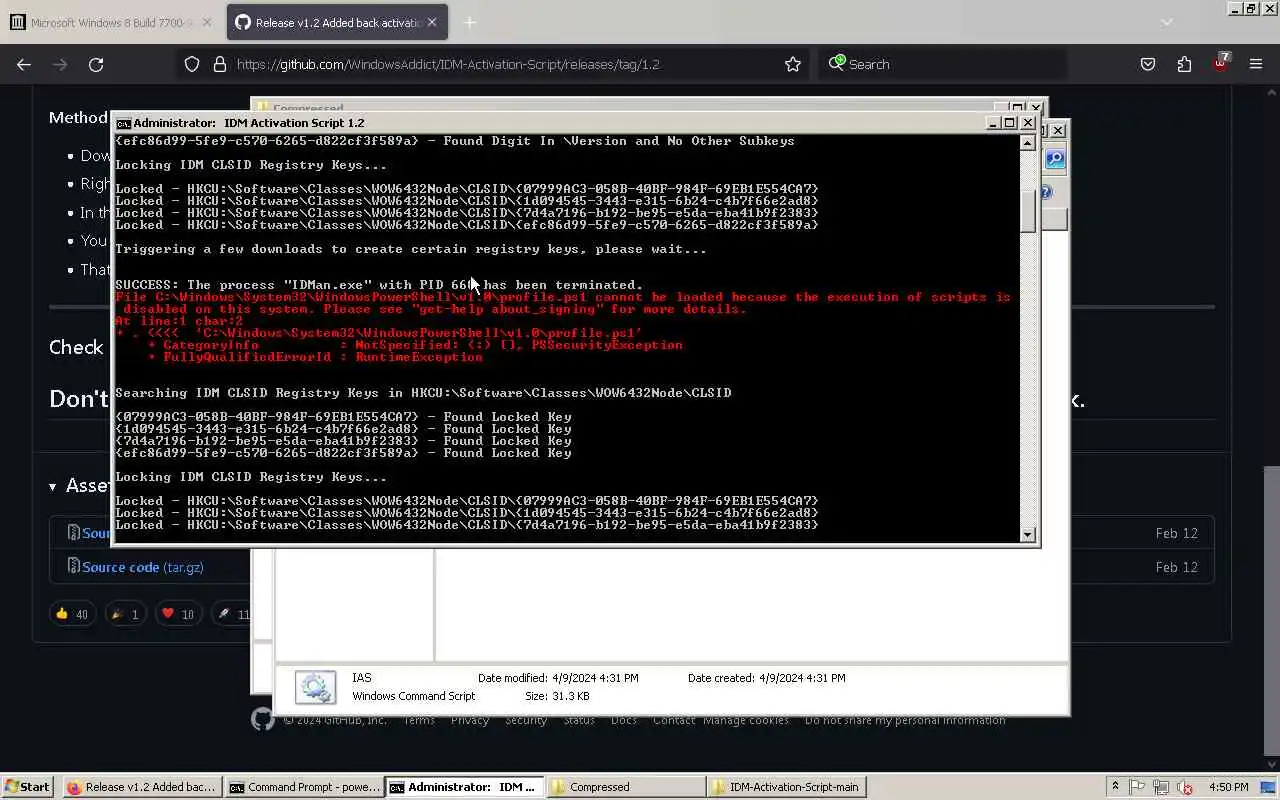This screenshot has width=1280, height=800.
Task: Click the 'Windows Command Script' file type text
Action: [414, 696]
